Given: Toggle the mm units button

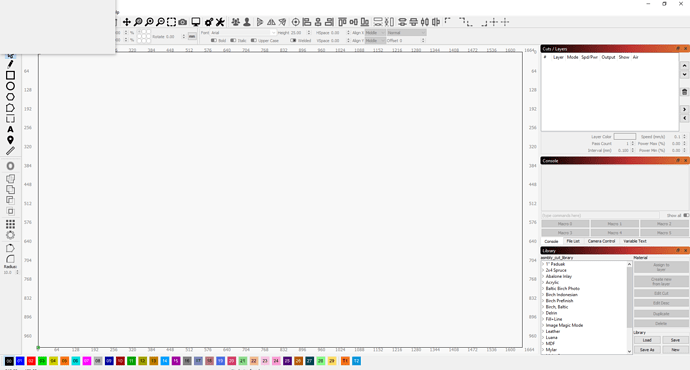Looking at the screenshot, I should point(192,37).
